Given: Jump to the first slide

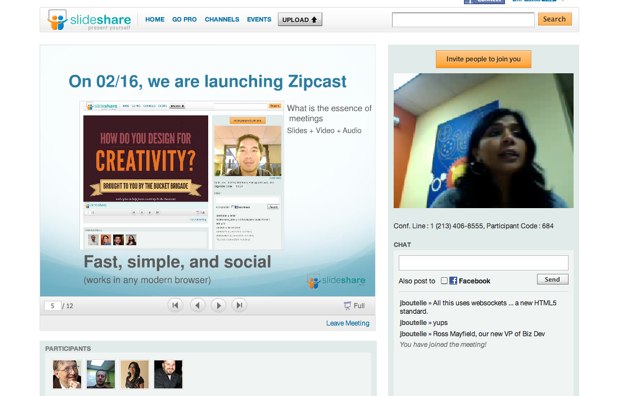Looking at the screenshot, I should (x=175, y=305).
